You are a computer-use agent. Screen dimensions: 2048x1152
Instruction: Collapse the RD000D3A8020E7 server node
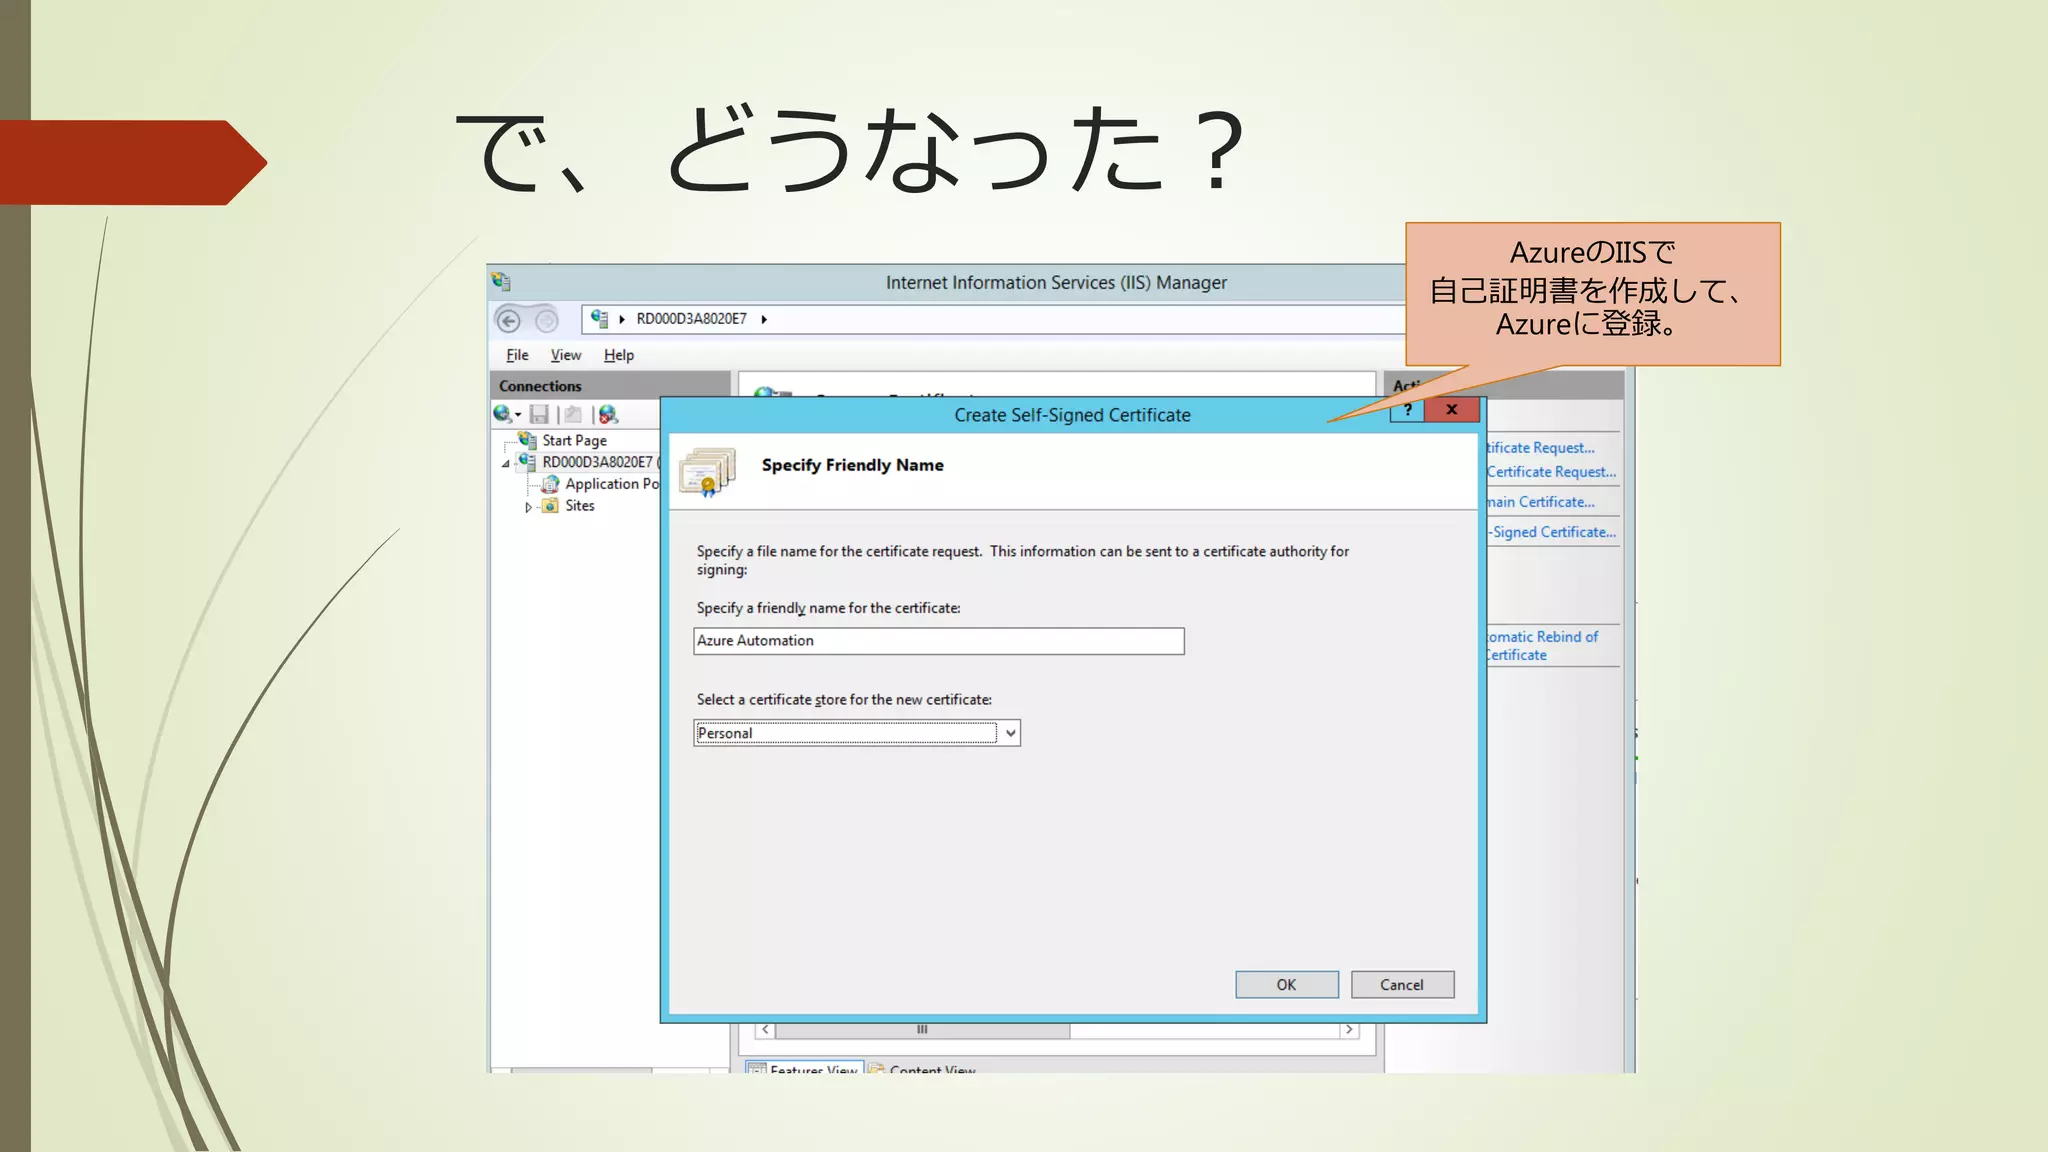[x=506, y=463]
